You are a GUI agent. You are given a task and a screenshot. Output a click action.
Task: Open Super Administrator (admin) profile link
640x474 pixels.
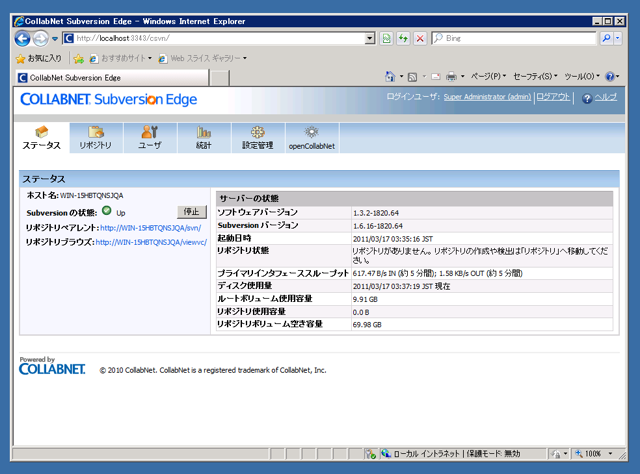coord(487,97)
